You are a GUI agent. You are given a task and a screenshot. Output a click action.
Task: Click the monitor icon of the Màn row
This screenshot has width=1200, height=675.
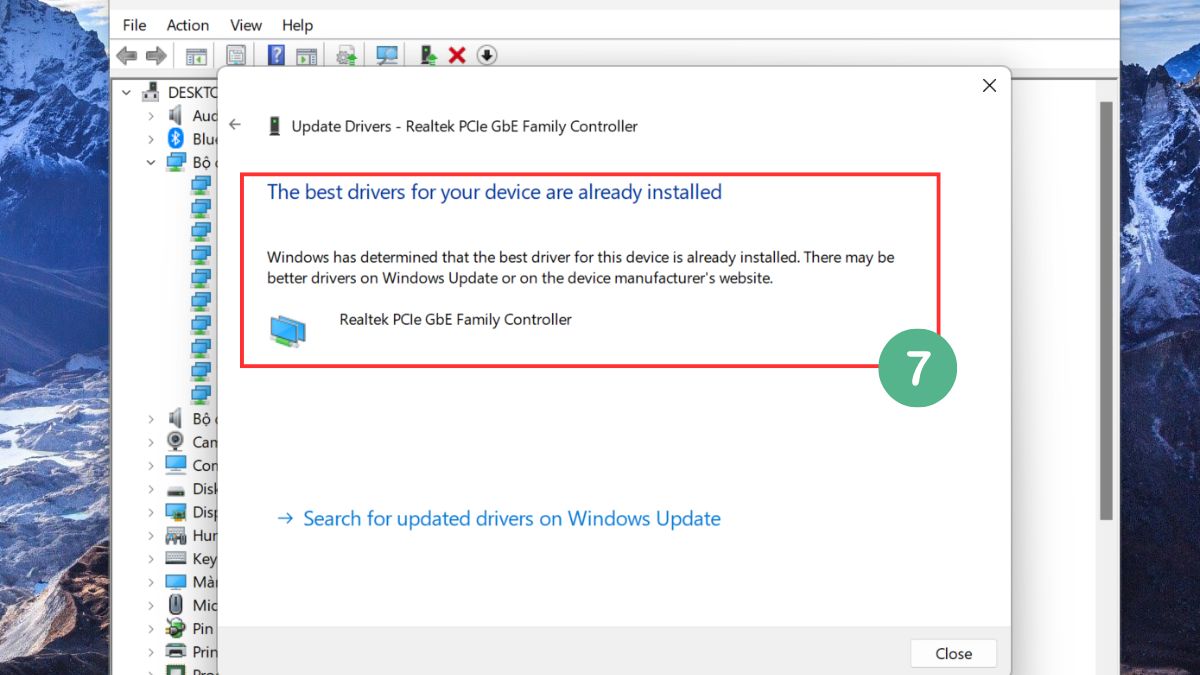(176, 582)
